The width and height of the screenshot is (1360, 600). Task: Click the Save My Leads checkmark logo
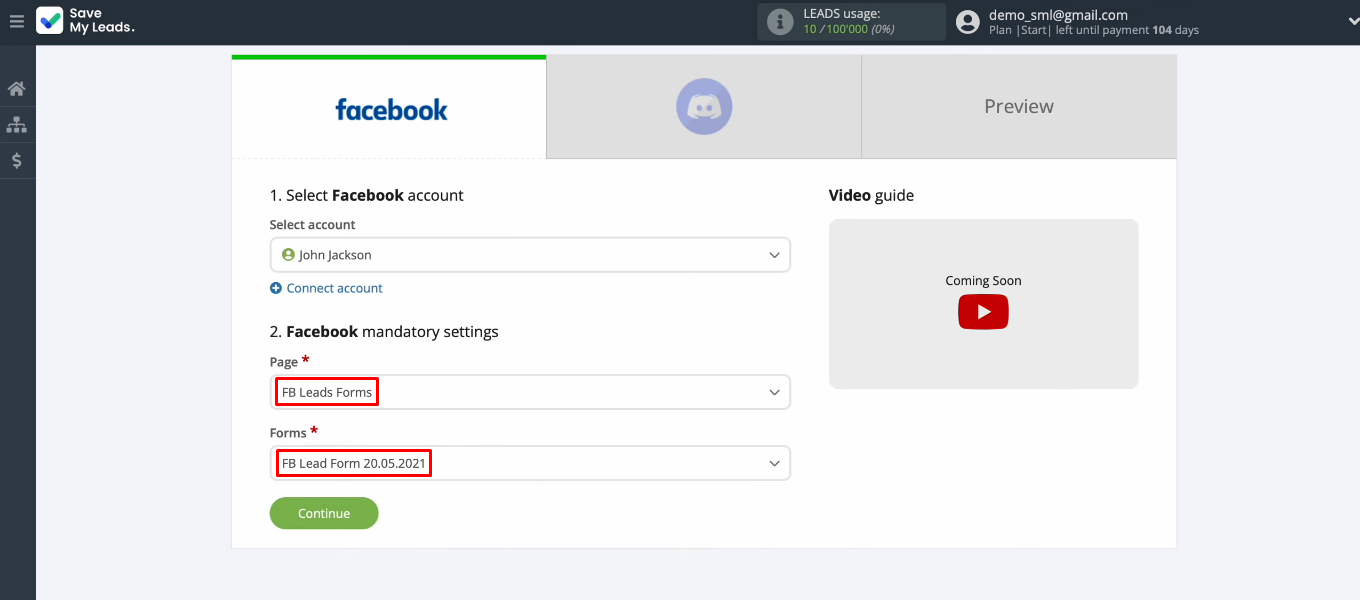(49, 21)
